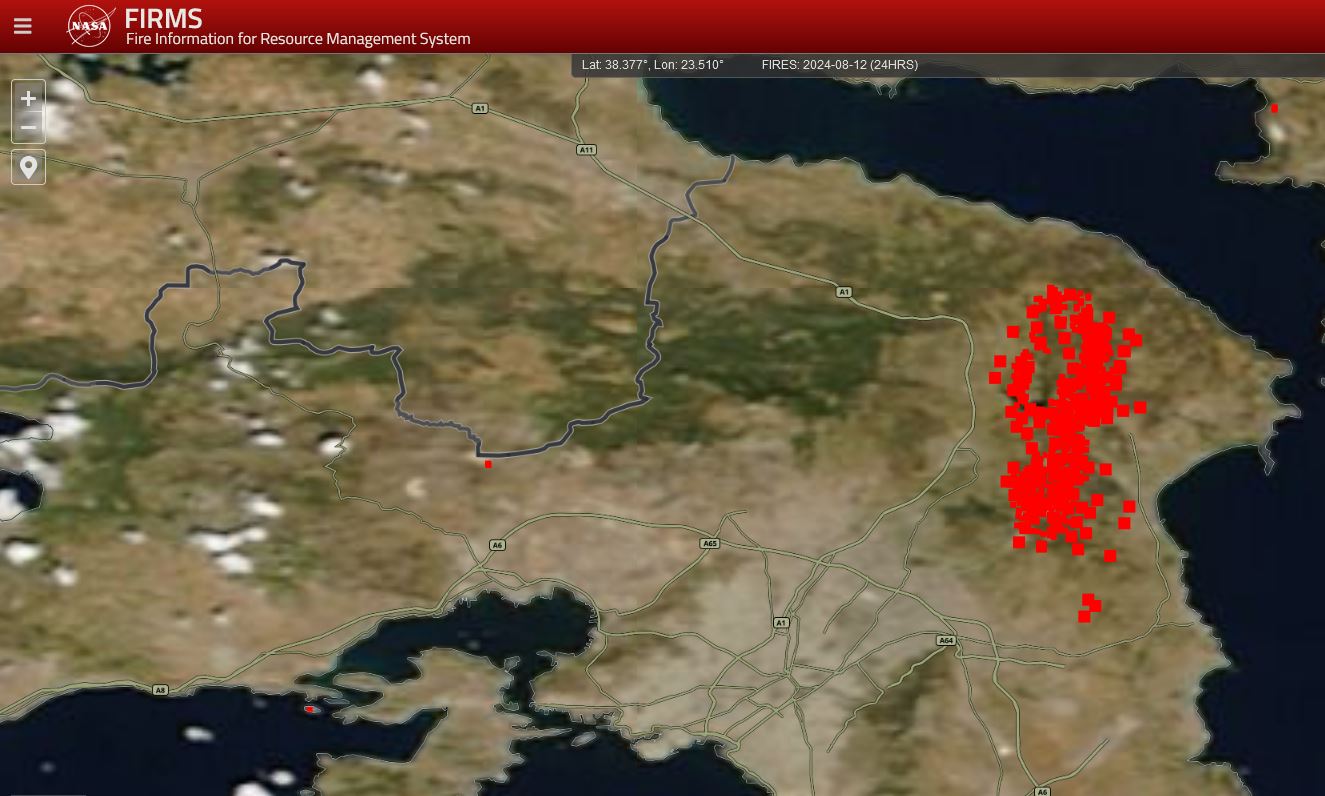Click the A65 highway label

(709, 544)
